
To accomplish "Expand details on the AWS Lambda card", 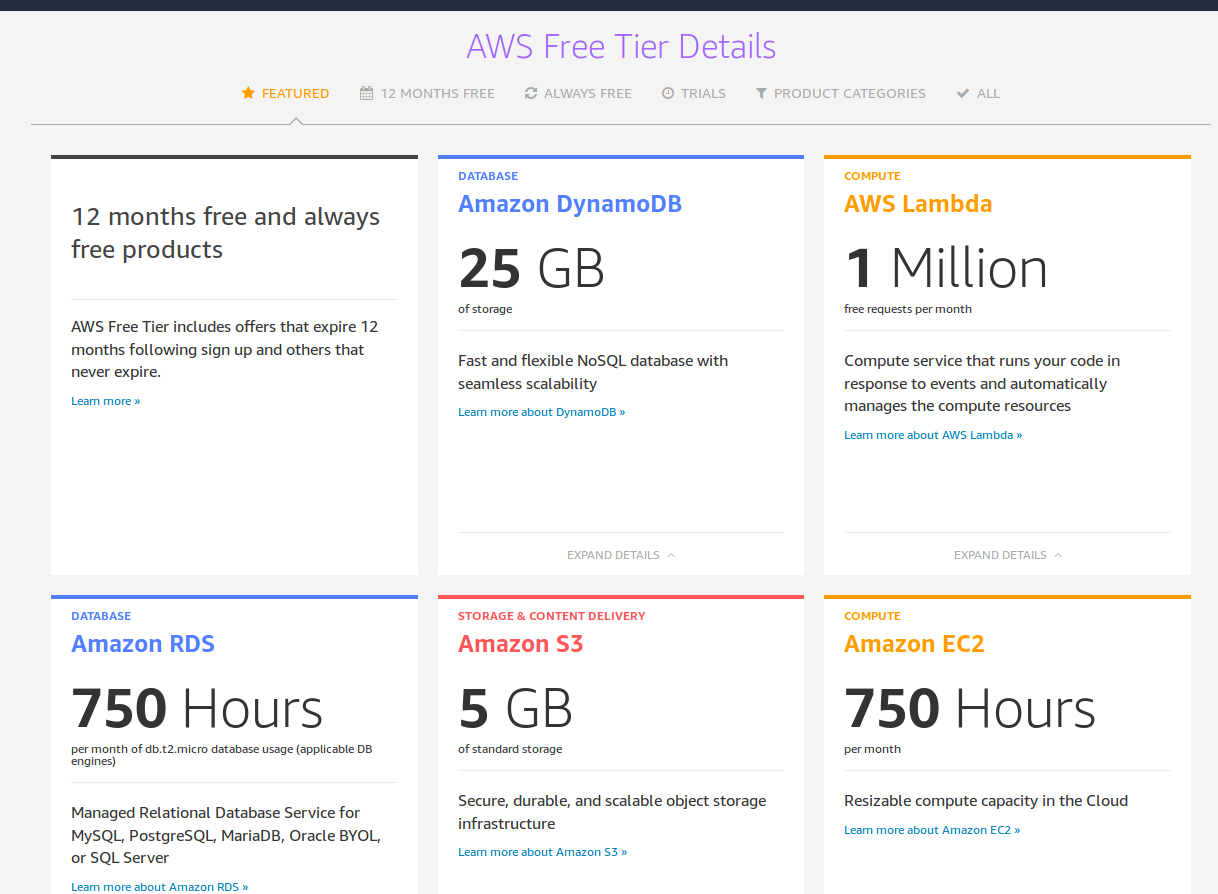I will [1000, 555].
